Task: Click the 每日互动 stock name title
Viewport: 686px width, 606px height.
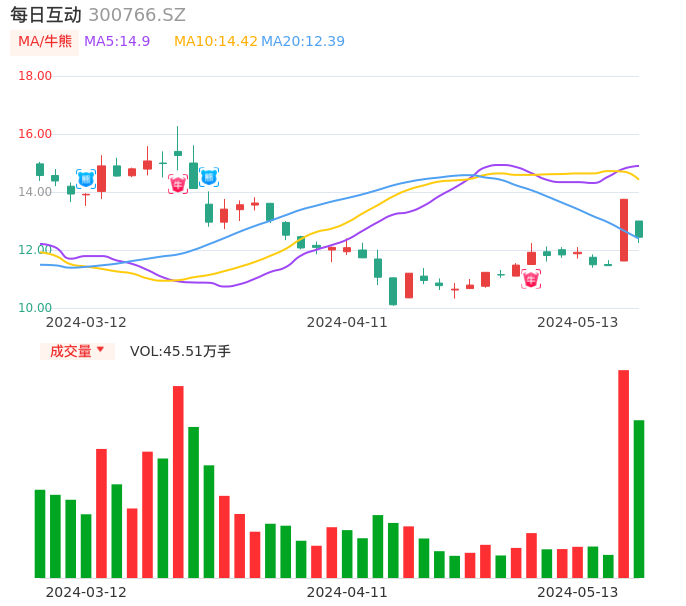Action: [x=46, y=14]
